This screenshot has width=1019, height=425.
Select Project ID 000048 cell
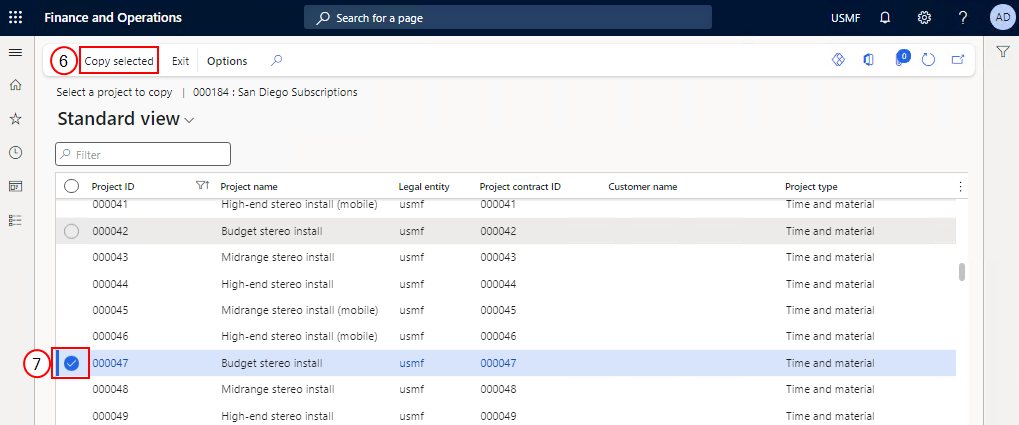pos(110,389)
